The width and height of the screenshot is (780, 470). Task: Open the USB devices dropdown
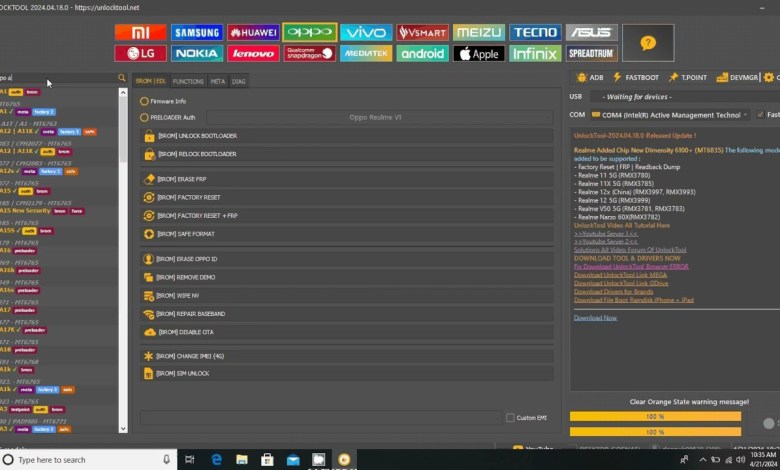pos(680,96)
